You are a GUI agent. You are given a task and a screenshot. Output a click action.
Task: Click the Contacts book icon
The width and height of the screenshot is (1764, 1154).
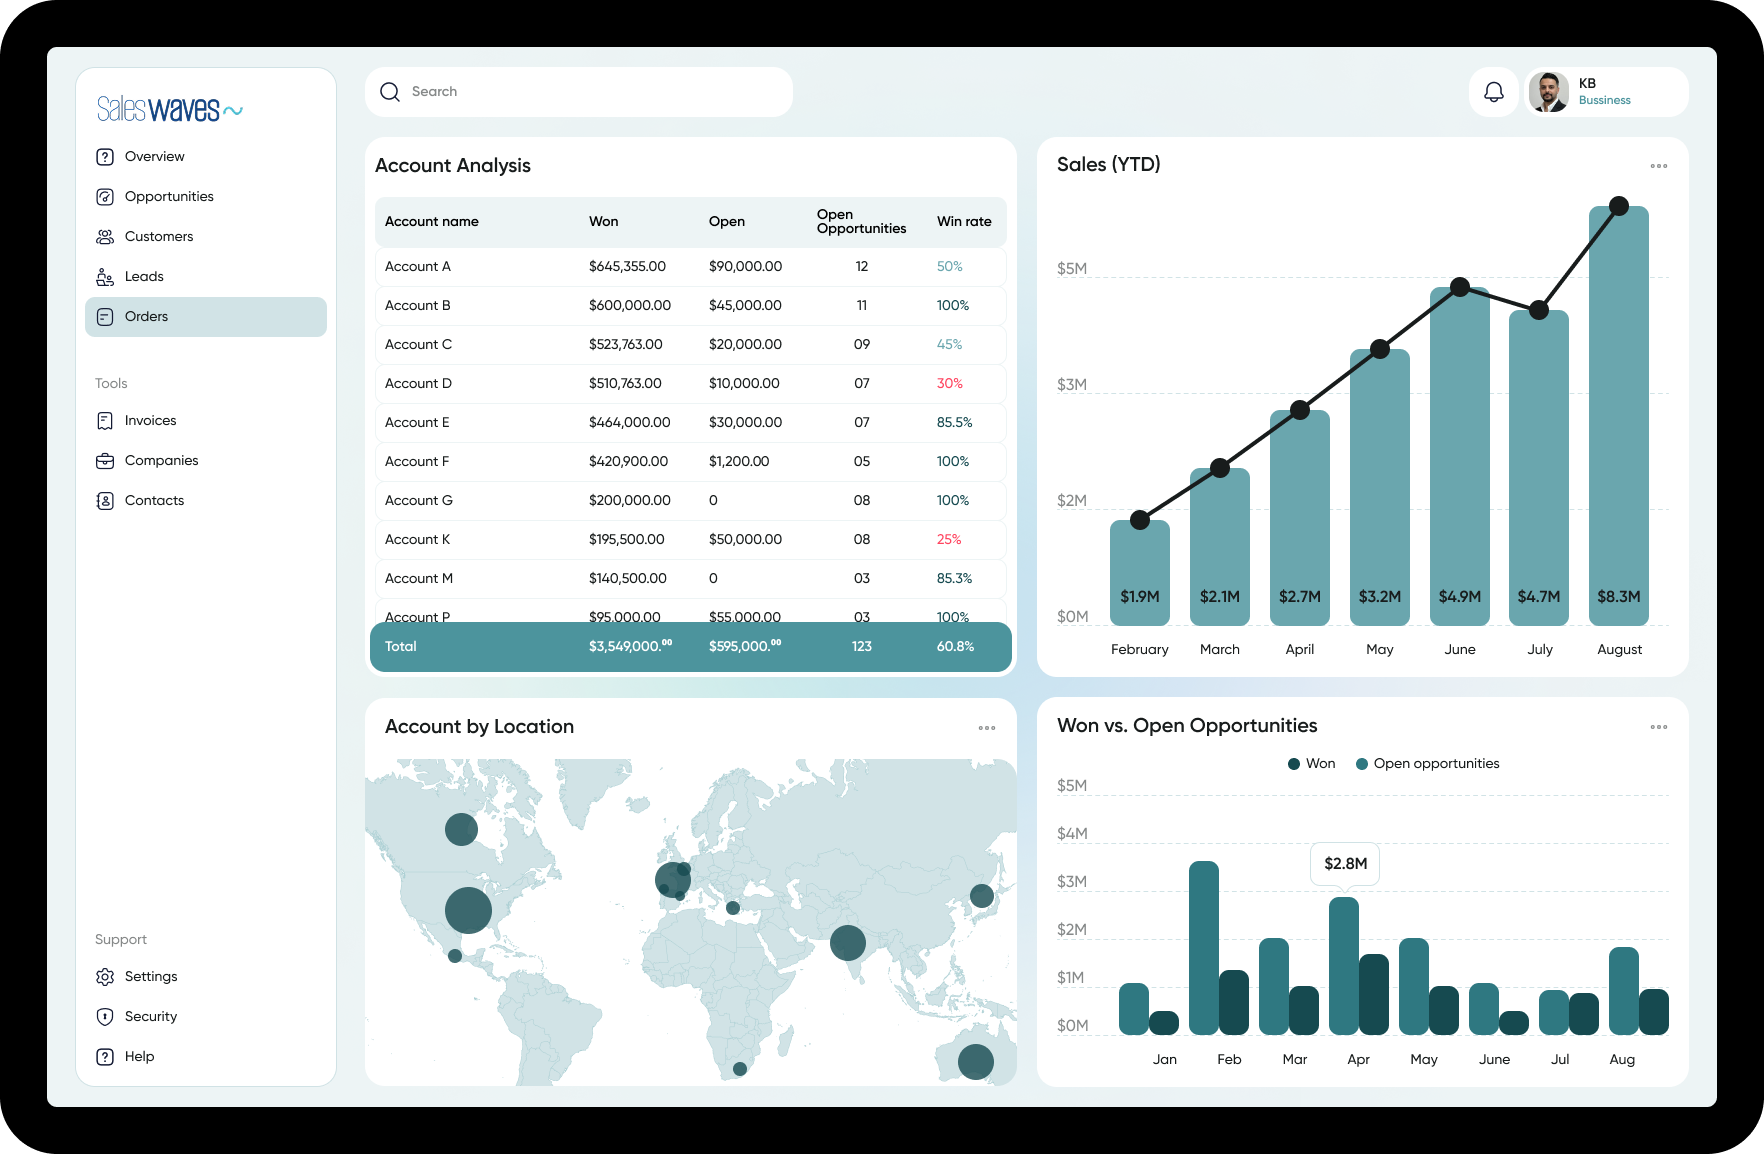click(x=105, y=501)
